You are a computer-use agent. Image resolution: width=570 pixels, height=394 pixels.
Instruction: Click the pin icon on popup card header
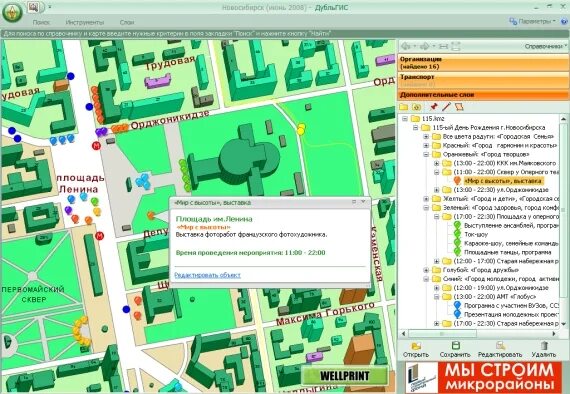click(354, 202)
